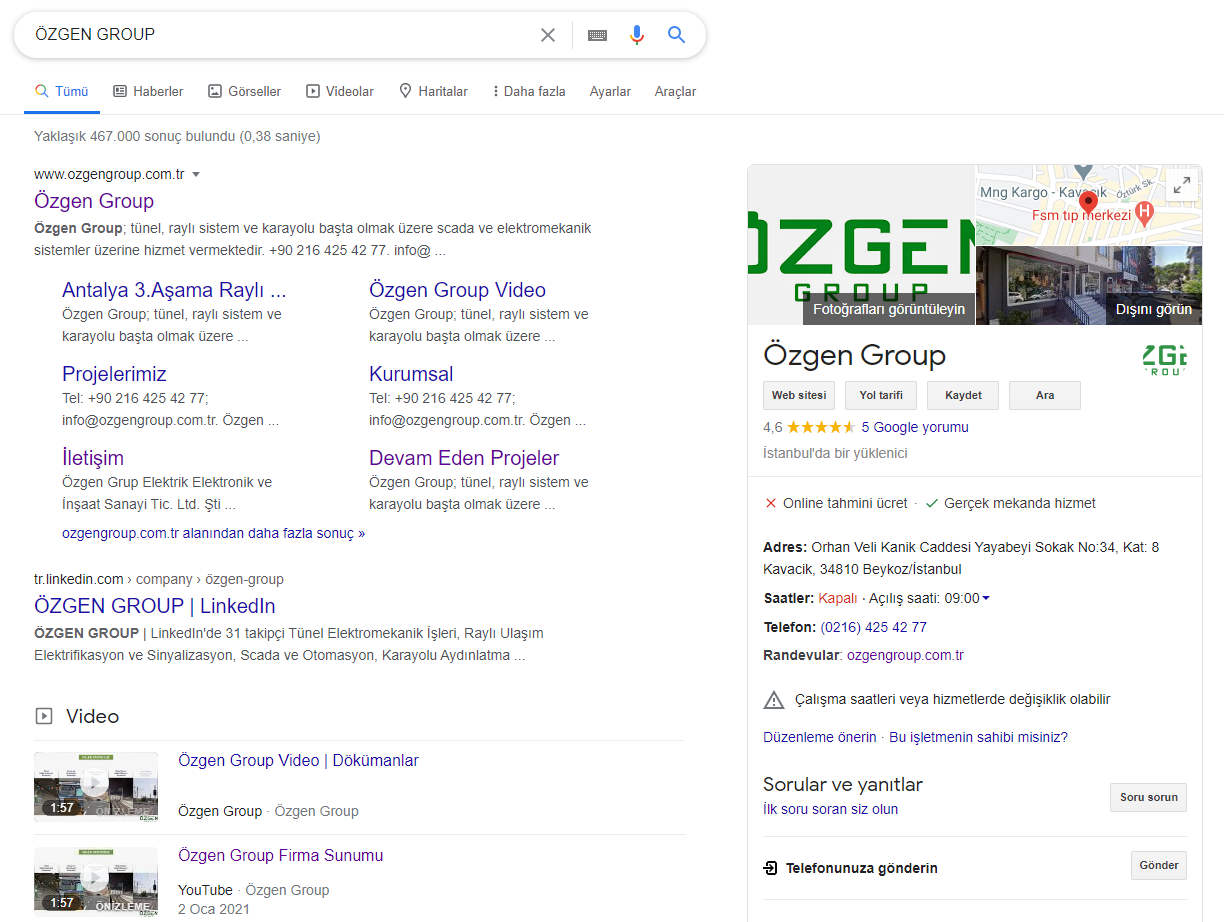Image resolution: width=1224 pixels, height=922 pixels.
Task: Open the Özgen Group Video sitelink
Action: [x=457, y=290]
